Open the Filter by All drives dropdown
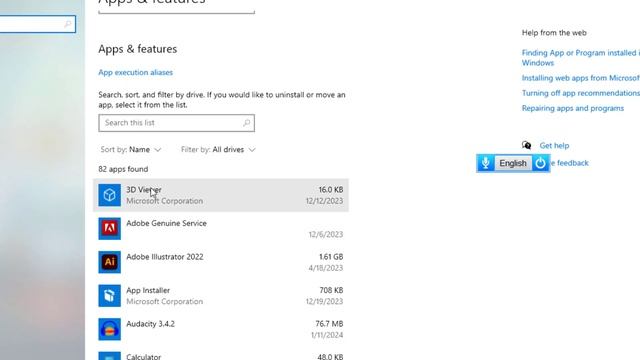 click(218, 150)
